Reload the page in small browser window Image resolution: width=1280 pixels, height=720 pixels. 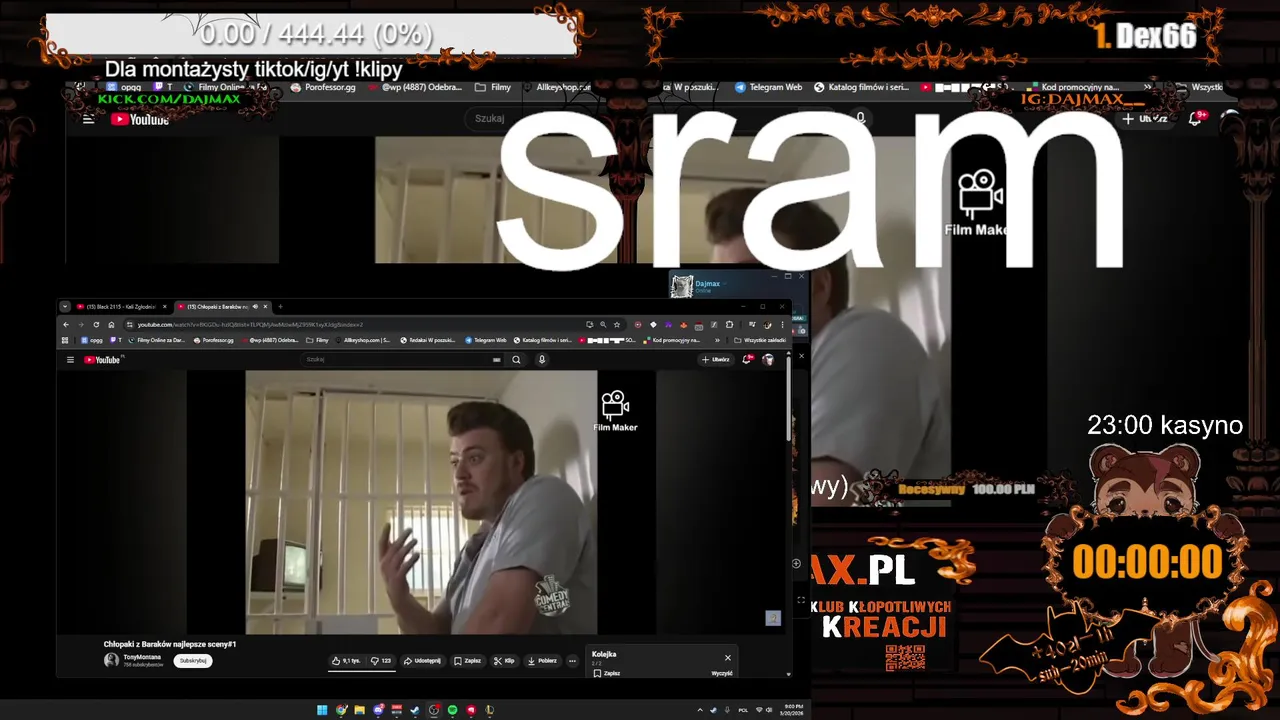96,324
